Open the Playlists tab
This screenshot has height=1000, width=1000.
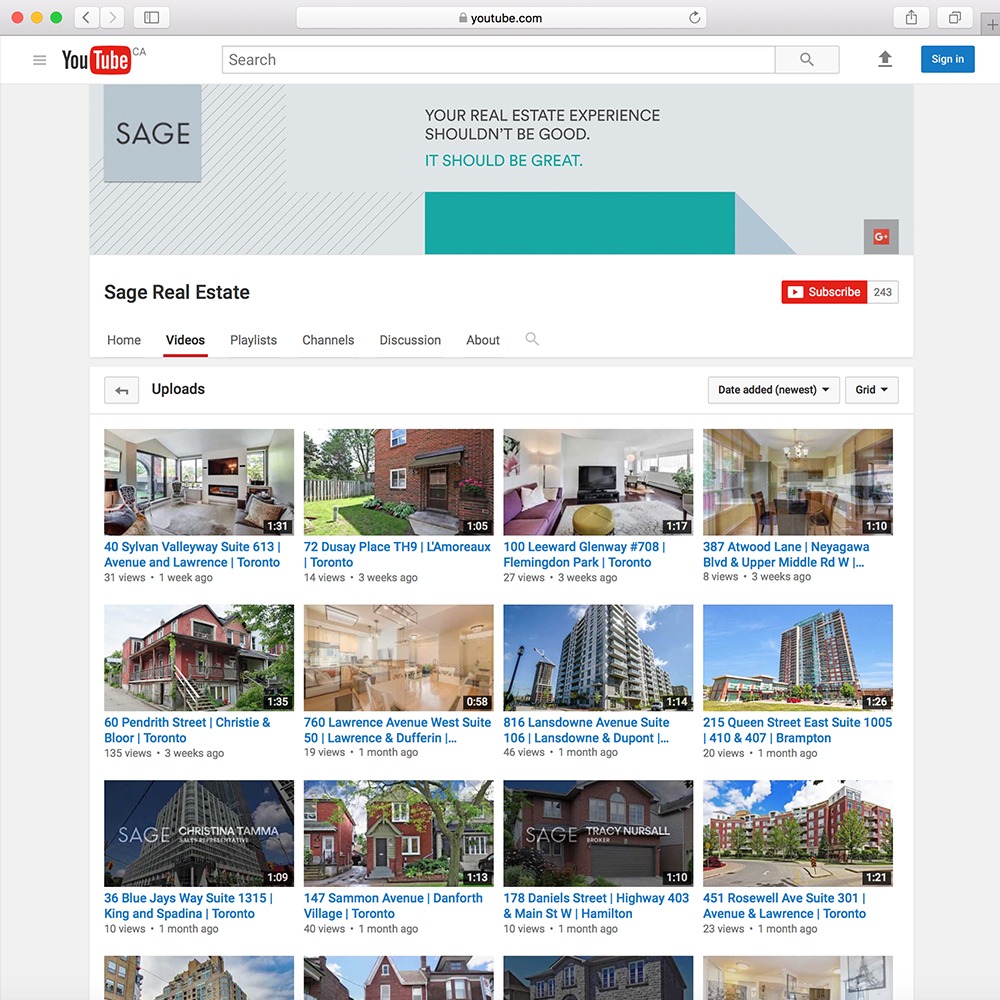[253, 340]
